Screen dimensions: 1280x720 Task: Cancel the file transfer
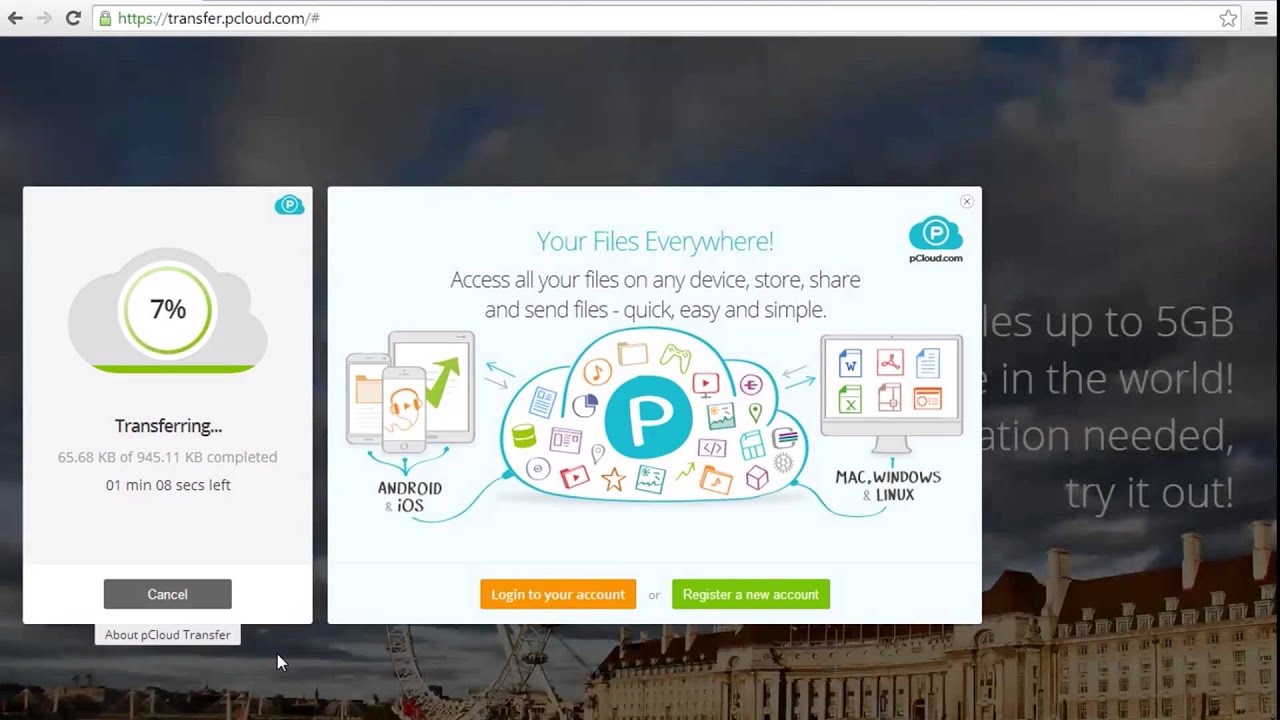[x=167, y=594]
